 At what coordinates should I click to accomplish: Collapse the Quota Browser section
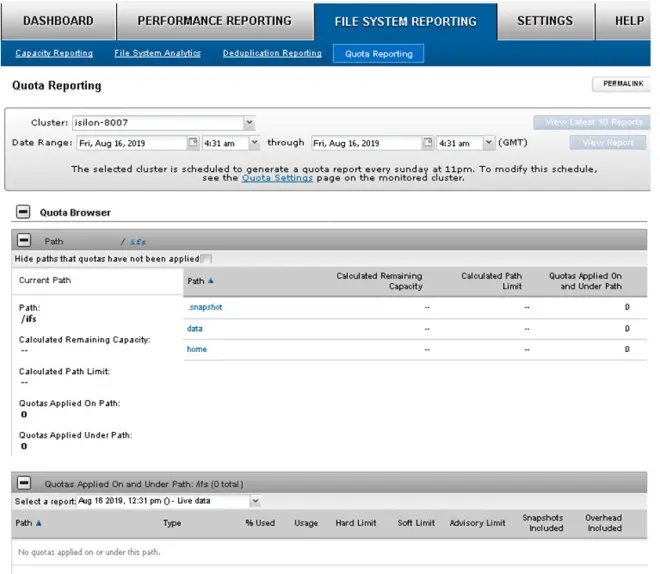pyautogui.click(x=23, y=212)
